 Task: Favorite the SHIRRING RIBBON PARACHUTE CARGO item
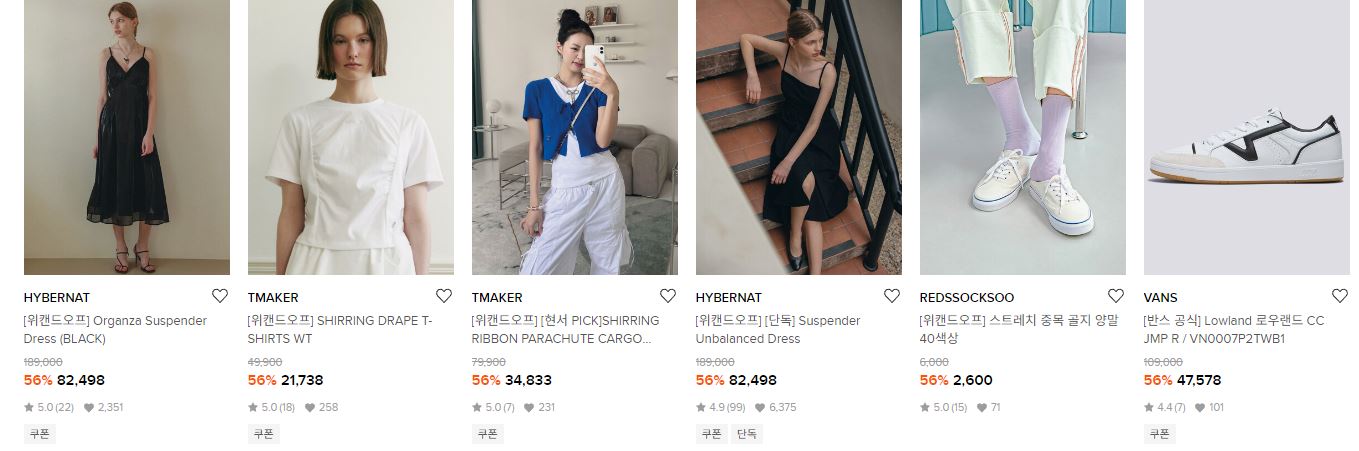[668, 296]
